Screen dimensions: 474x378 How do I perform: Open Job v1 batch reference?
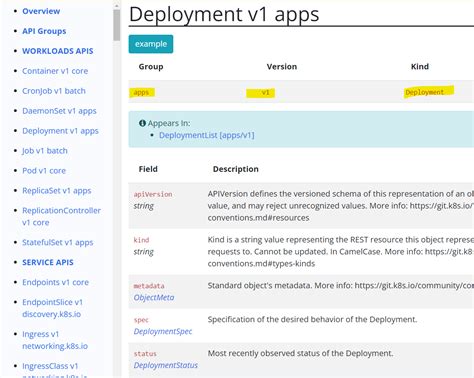pos(45,151)
